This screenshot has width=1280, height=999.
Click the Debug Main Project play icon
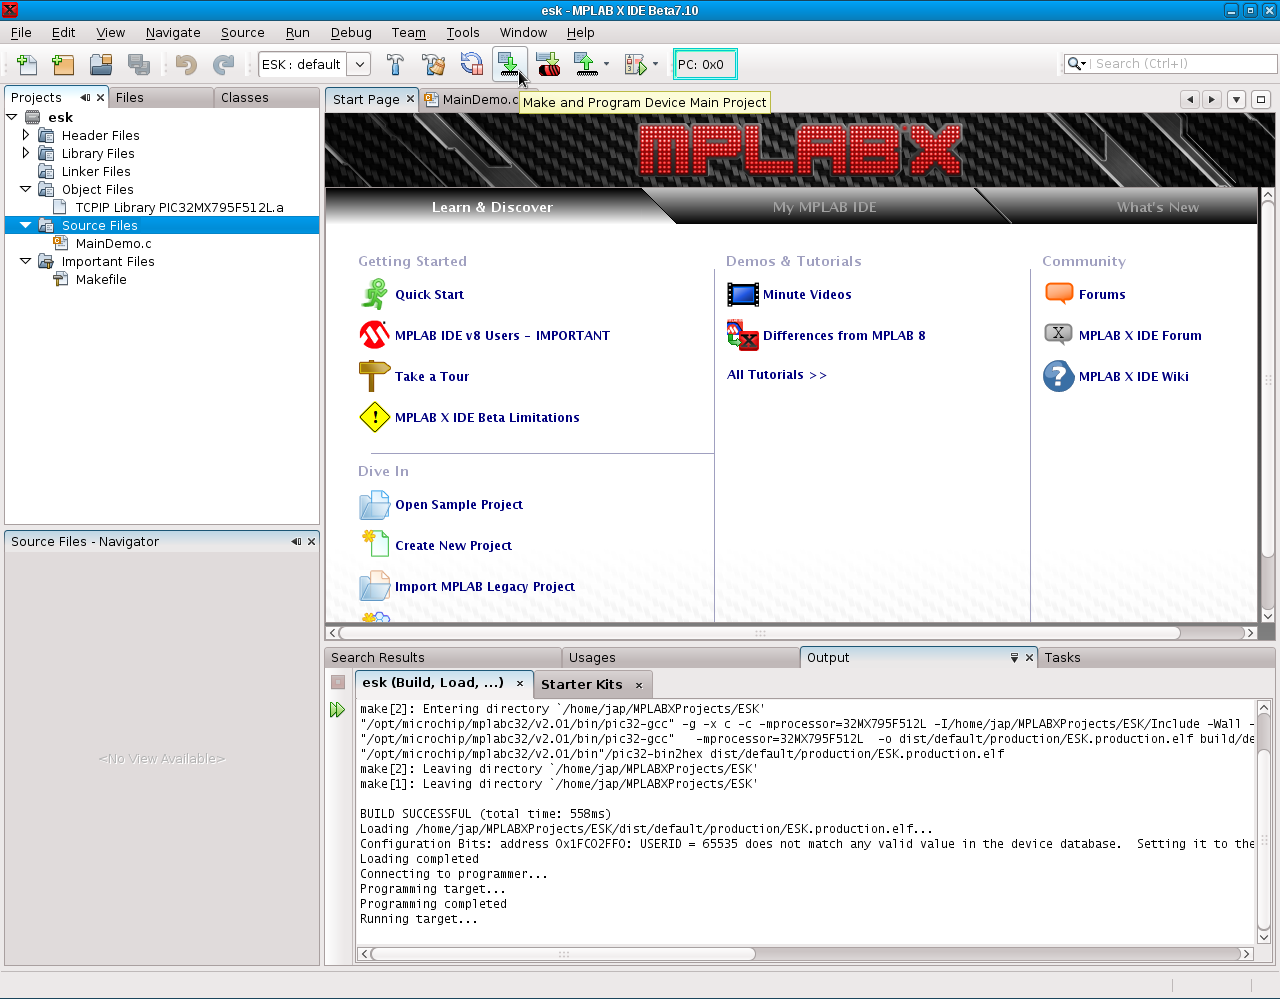(636, 65)
